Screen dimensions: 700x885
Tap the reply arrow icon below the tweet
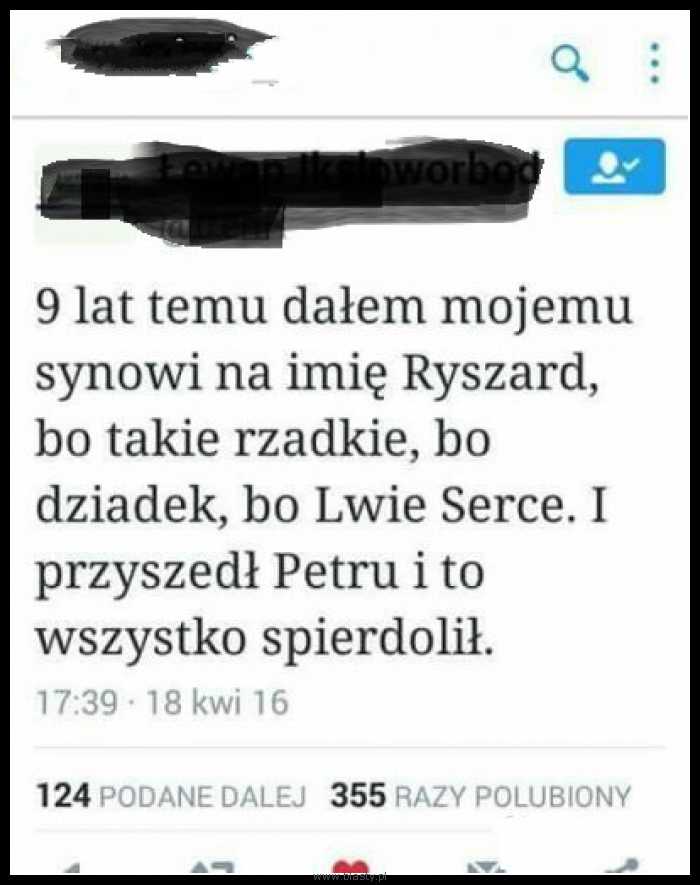tap(72, 868)
